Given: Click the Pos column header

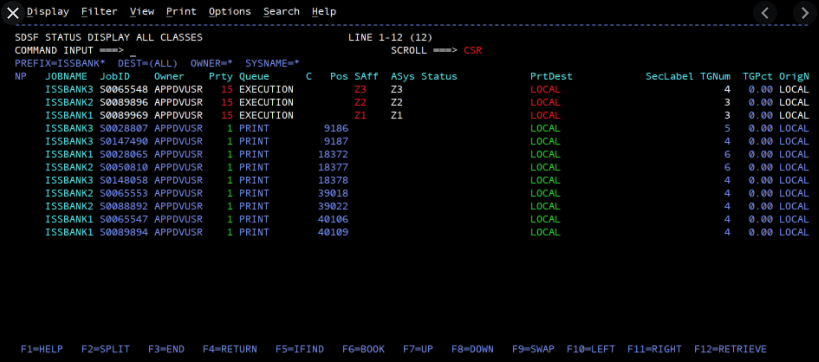Looking at the screenshot, I should (x=339, y=76).
